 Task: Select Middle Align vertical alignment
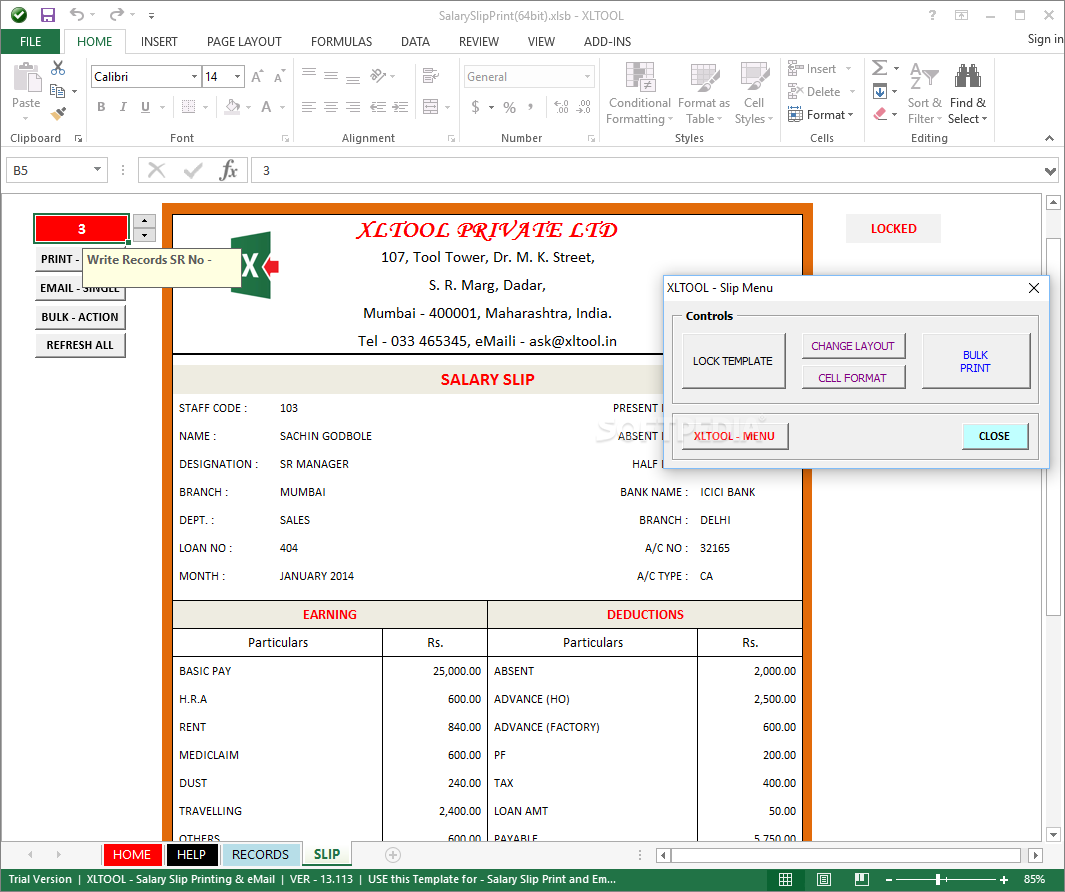point(331,75)
